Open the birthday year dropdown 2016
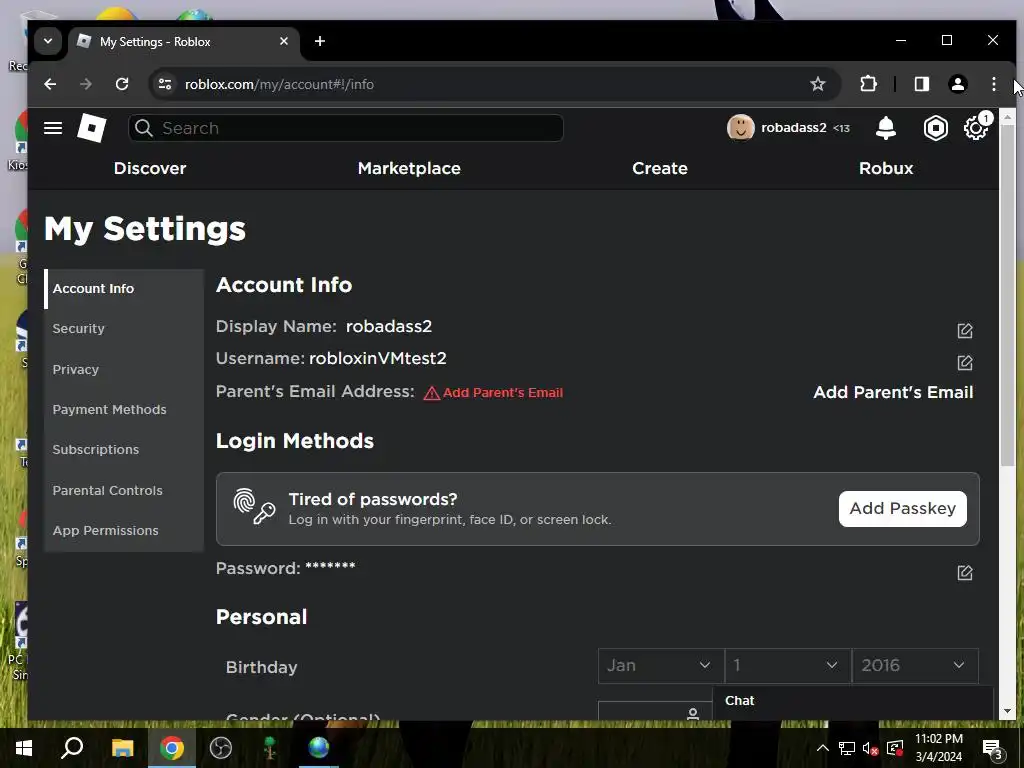Image resolution: width=1024 pixels, height=768 pixels. click(x=915, y=665)
